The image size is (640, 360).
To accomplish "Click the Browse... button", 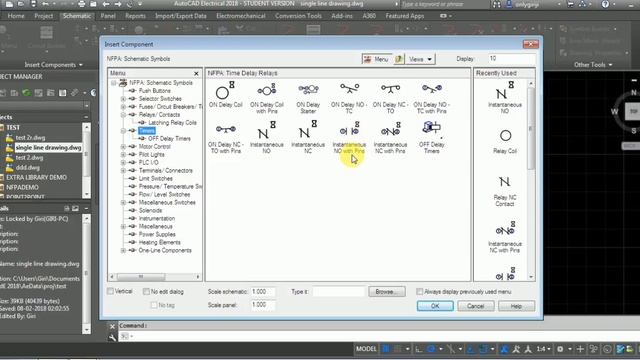I will pos(387,291).
